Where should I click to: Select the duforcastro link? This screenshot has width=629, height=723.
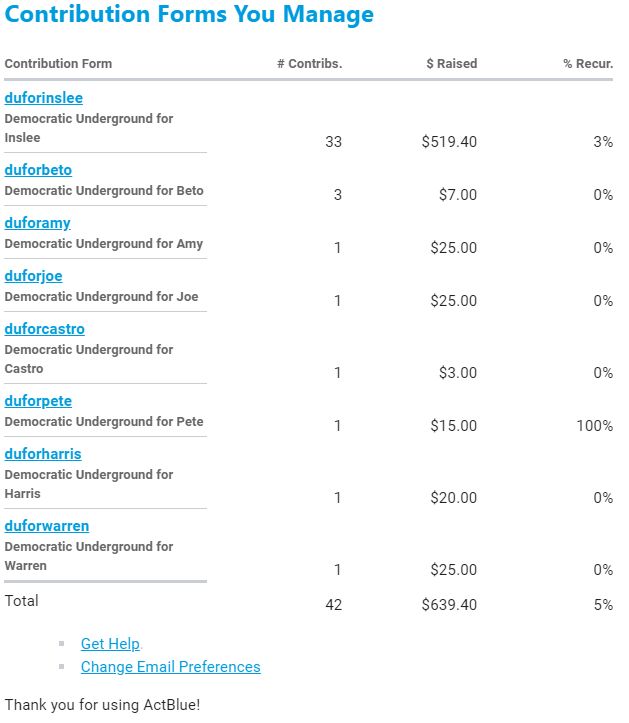[x=44, y=329]
